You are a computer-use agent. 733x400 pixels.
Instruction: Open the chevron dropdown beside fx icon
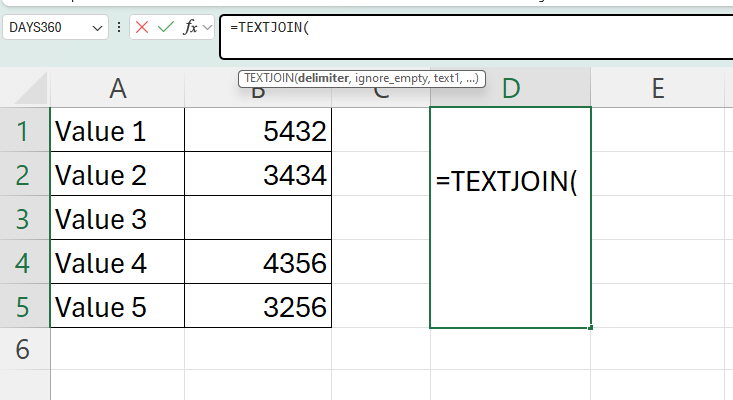tap(207, 28)
